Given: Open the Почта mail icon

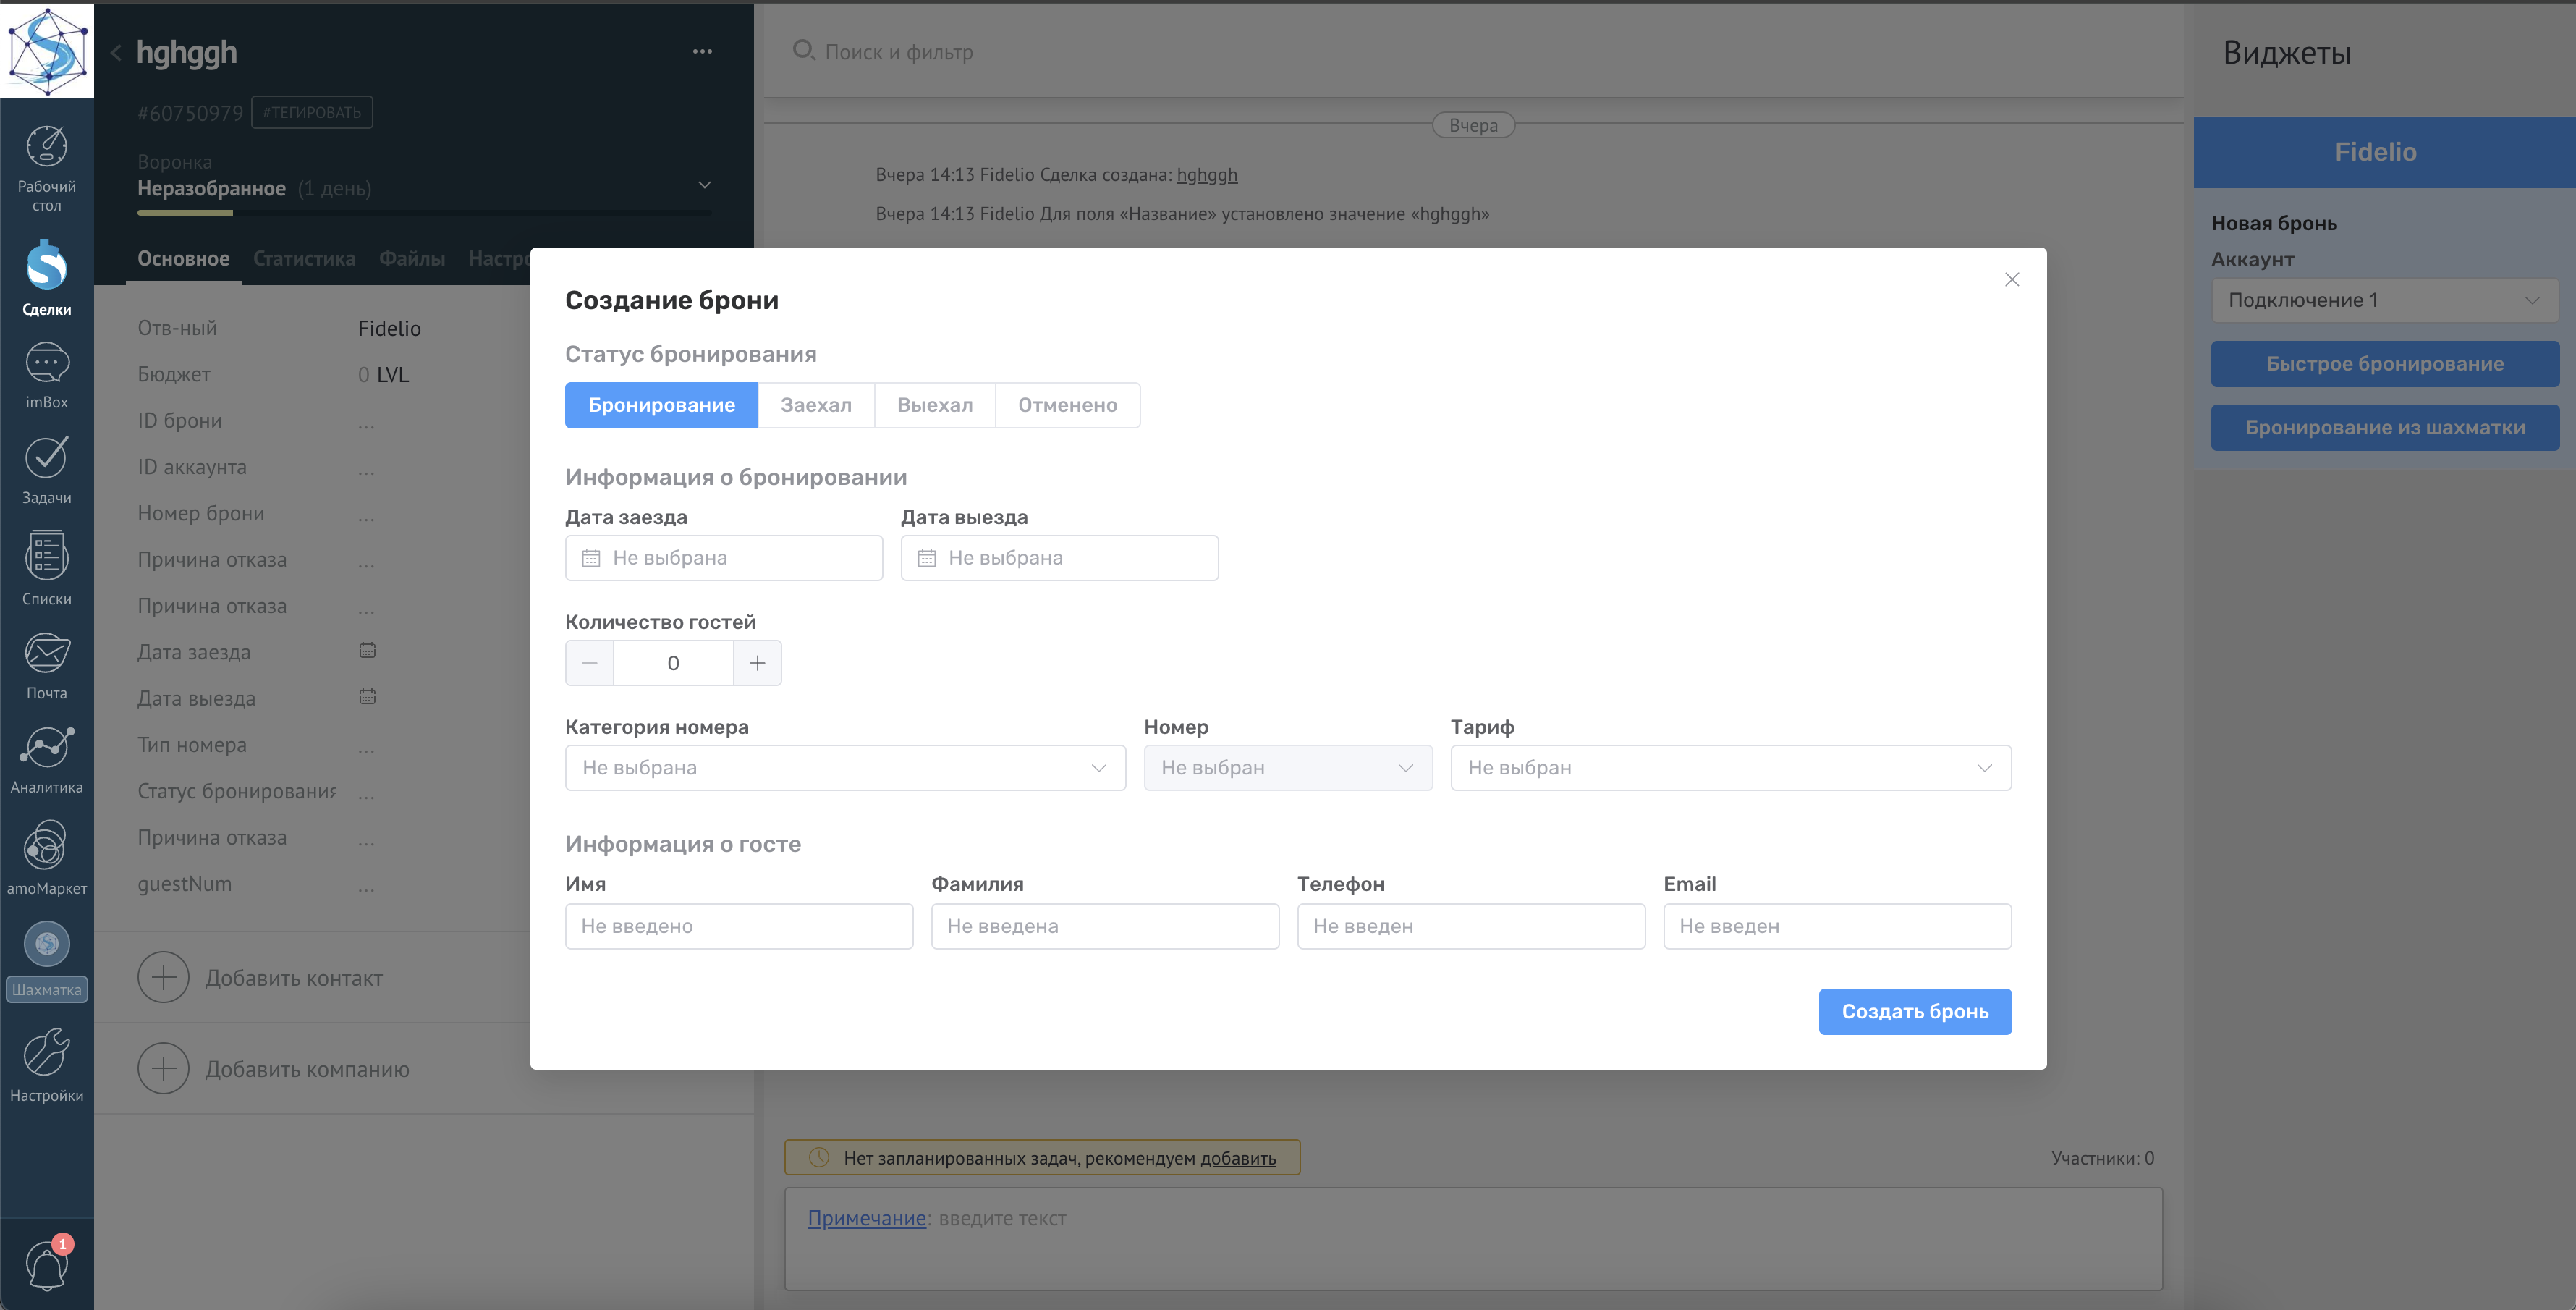Looking at the screenshot, I should pyautogui.click(x=46, y=655).
